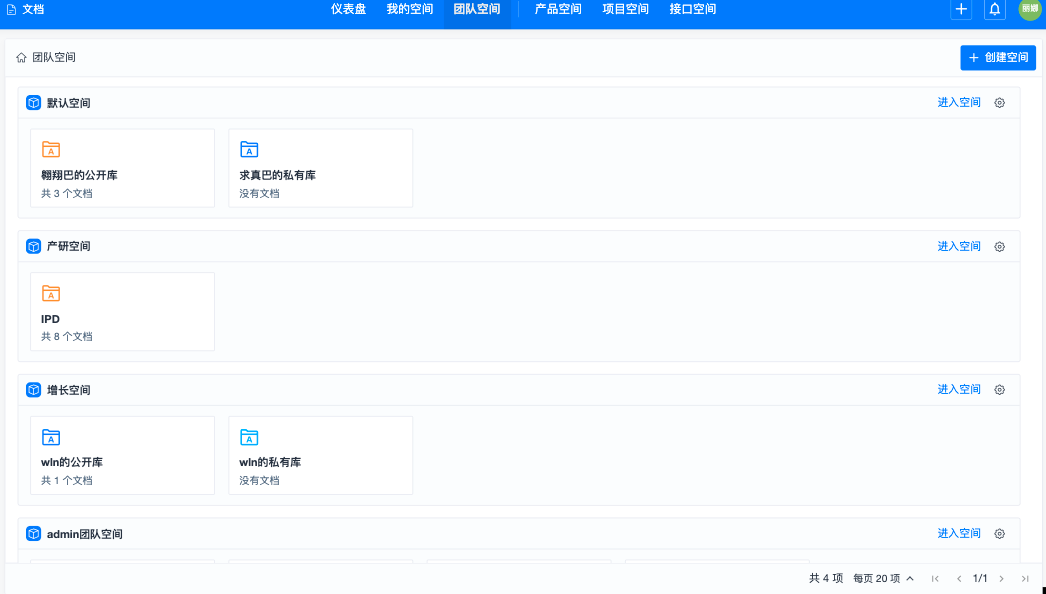This screenshot has width=1046, height=594.
Task: Open the user avatar menu
Action: pos(1029,9)
